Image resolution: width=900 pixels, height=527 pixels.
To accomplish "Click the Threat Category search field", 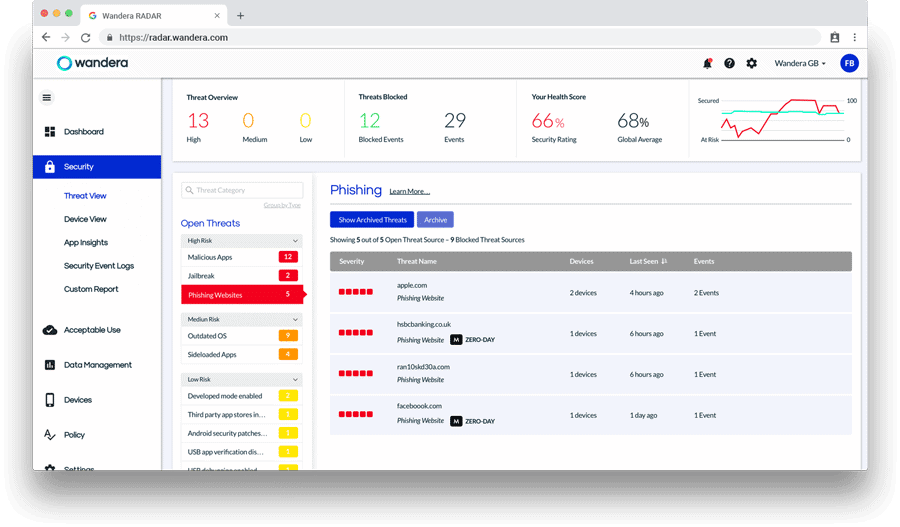I will [x=242, y=190].
